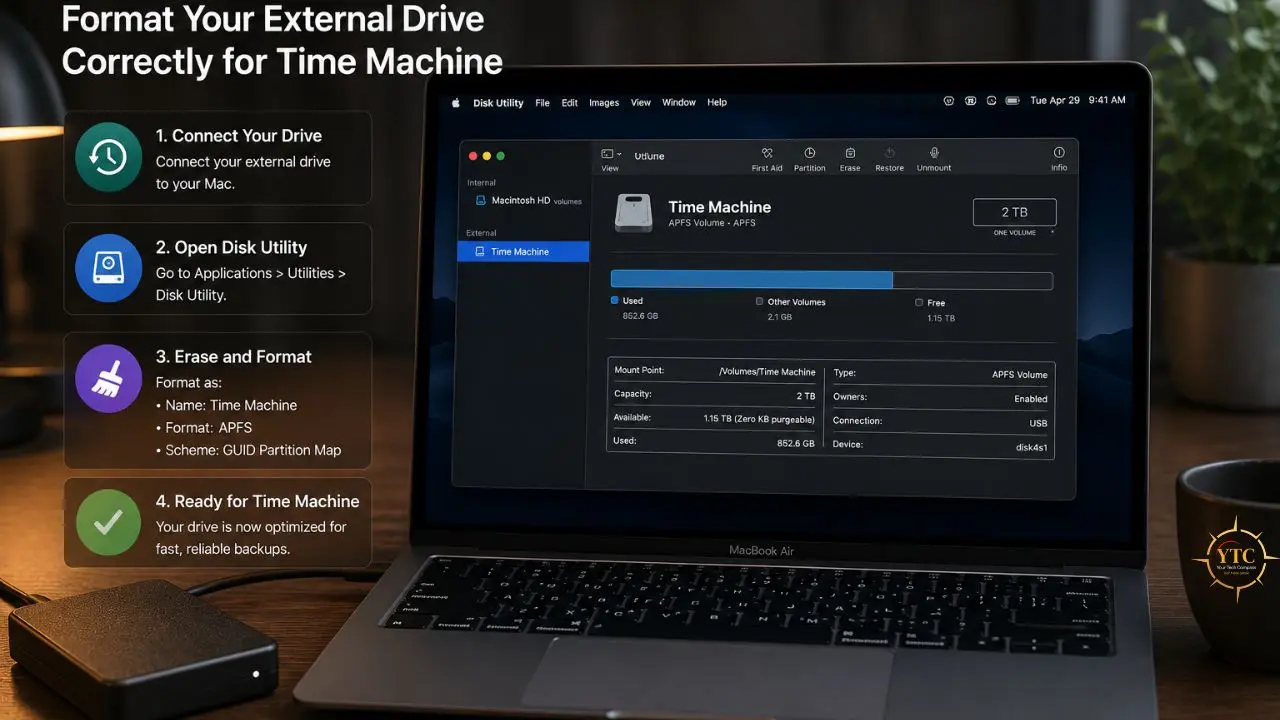Select Macintosh HD in the sidebar

522,201
